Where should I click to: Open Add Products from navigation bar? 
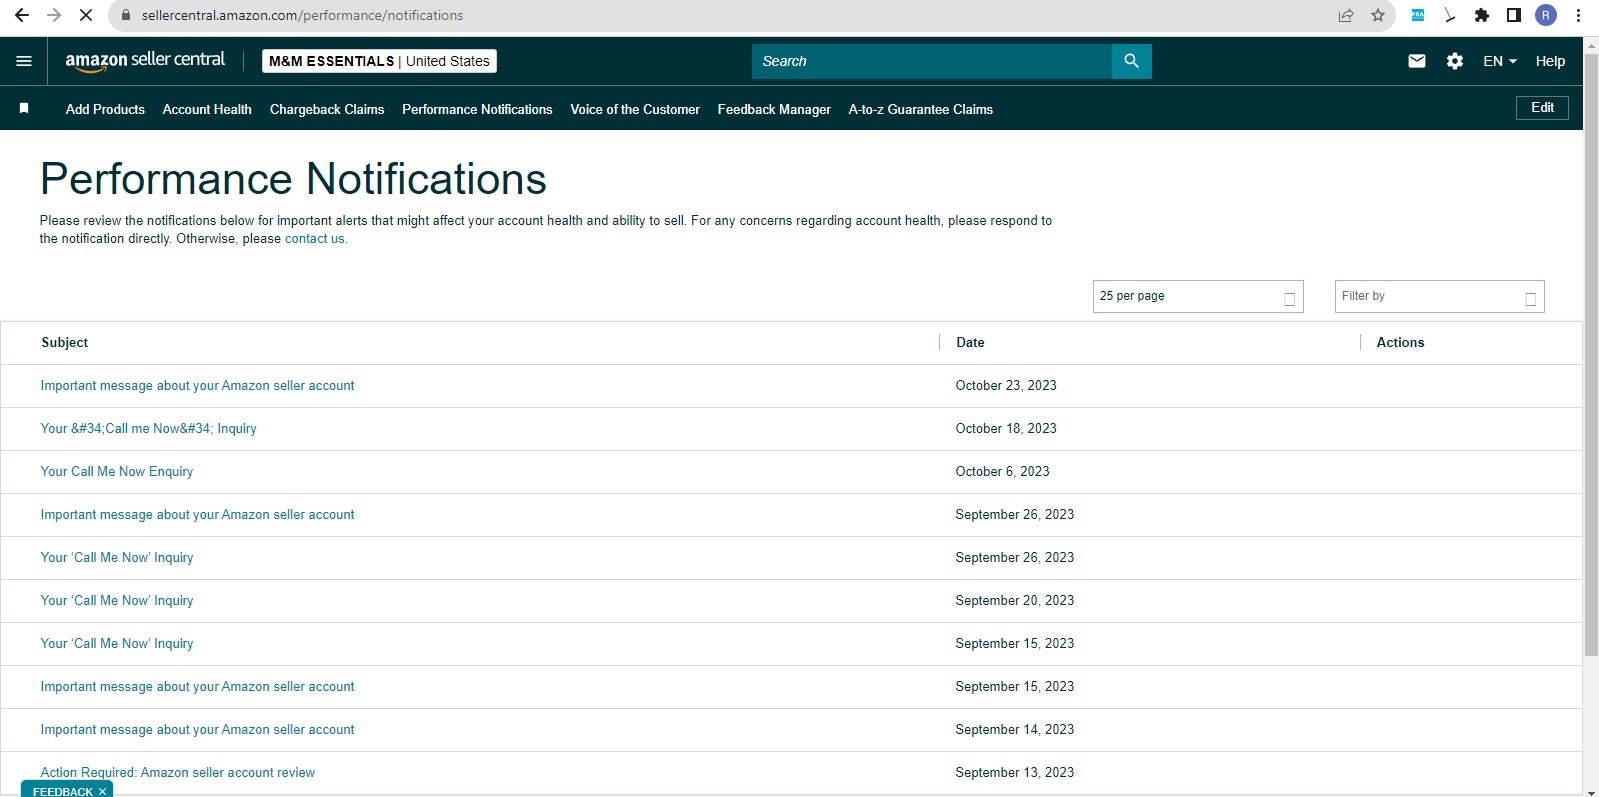[105, 109]
